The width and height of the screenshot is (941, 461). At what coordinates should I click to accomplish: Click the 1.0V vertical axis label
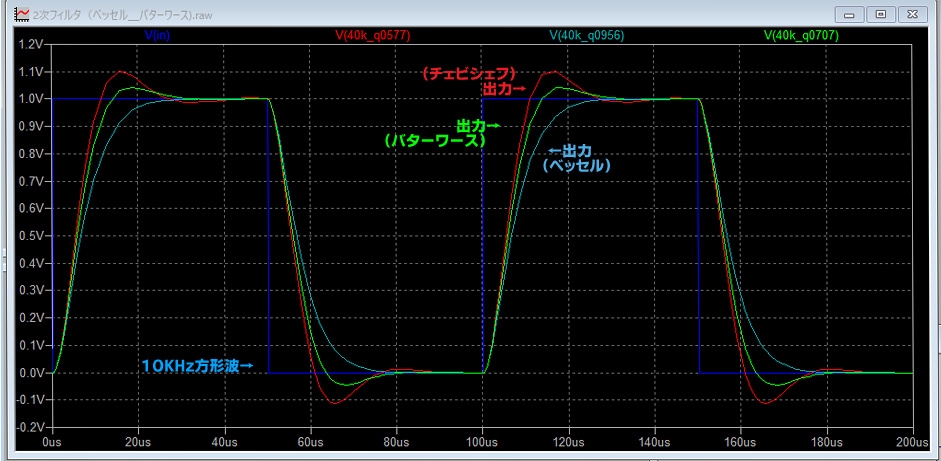(31, 99)
